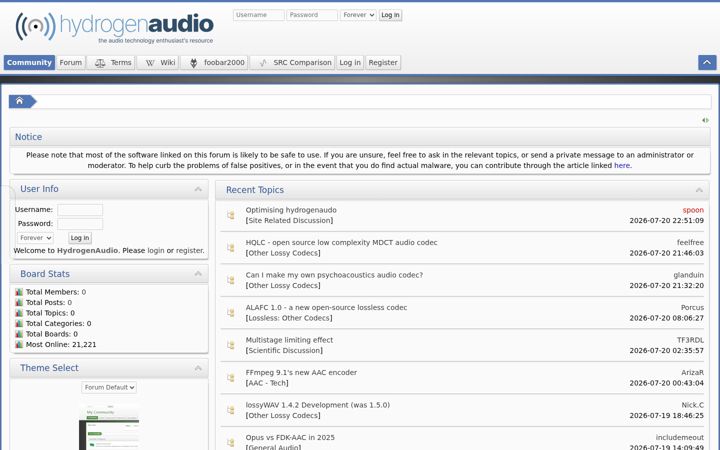Image resolution: width=720 pixels, height=450 pixels.
Task: Focus the User Info Password field
Action: point(80,224)
